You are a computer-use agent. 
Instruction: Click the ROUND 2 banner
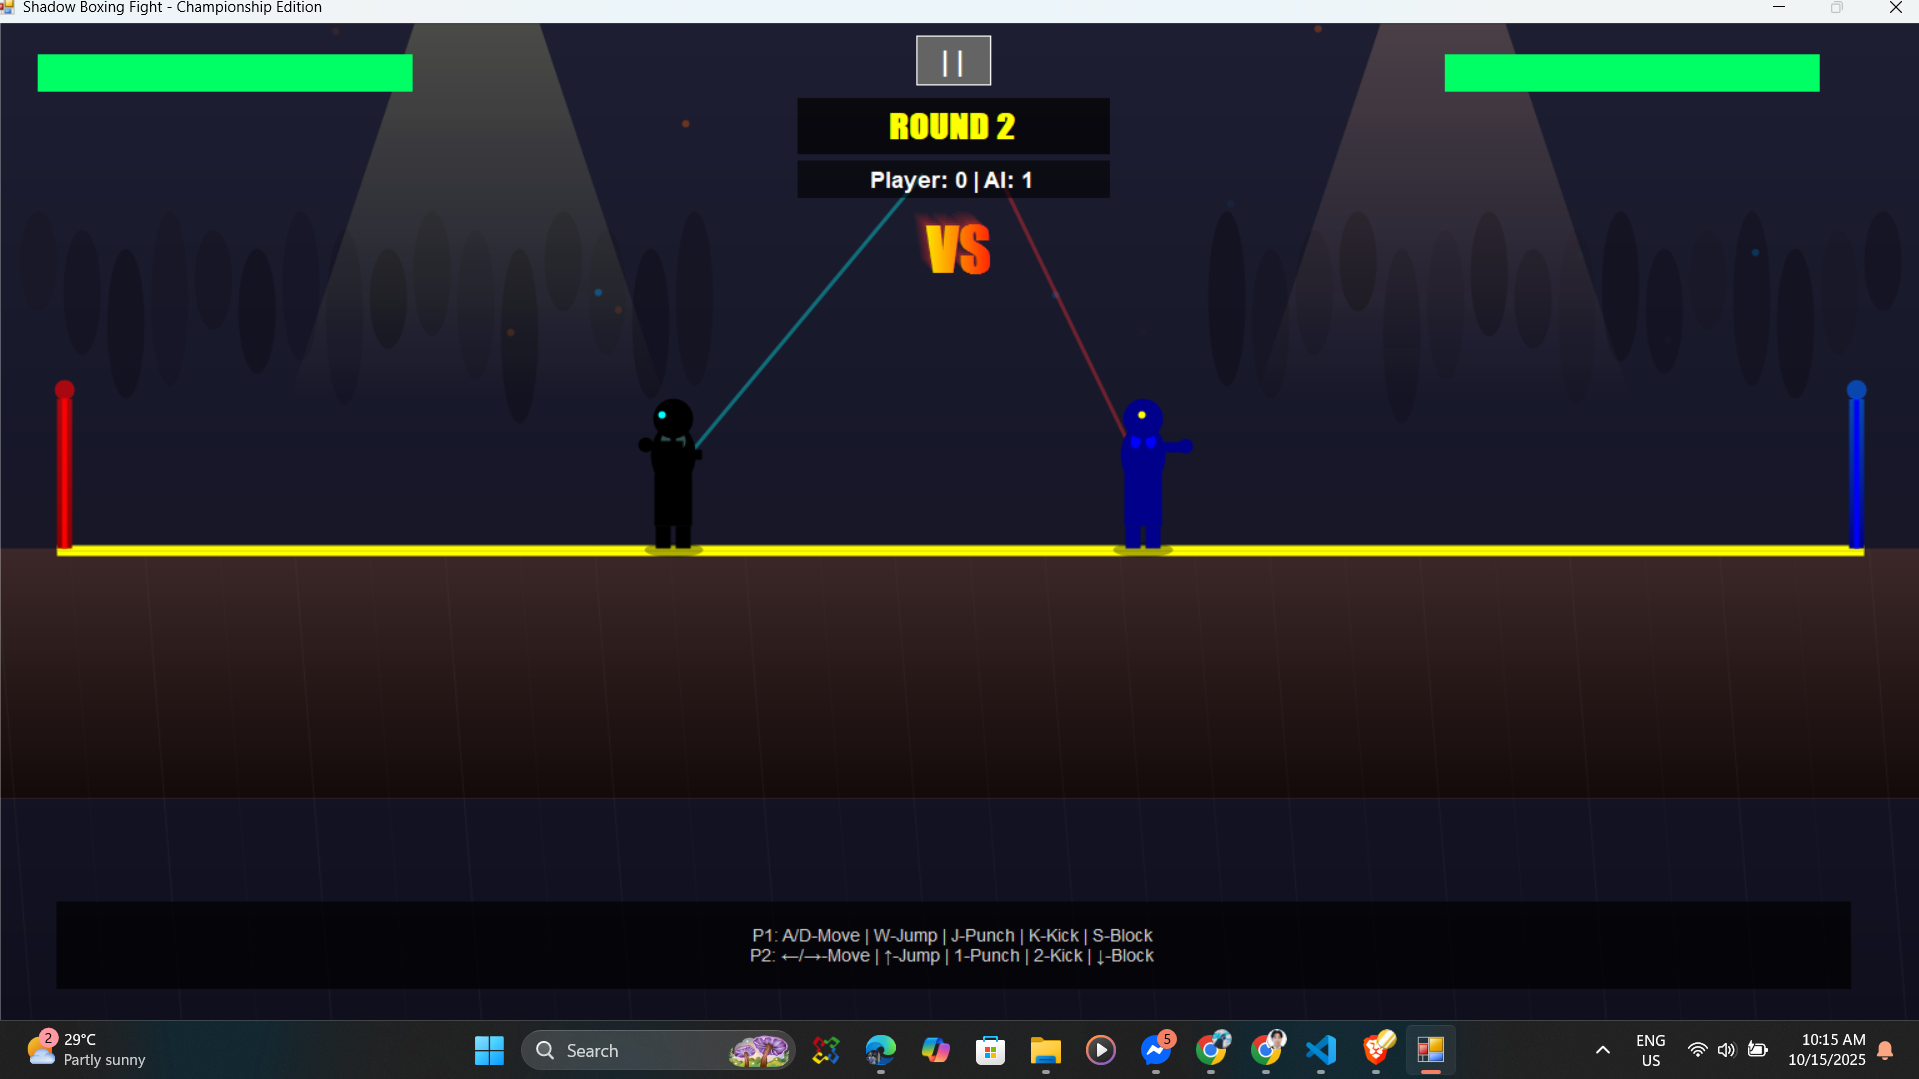click(x=952, y=126)
